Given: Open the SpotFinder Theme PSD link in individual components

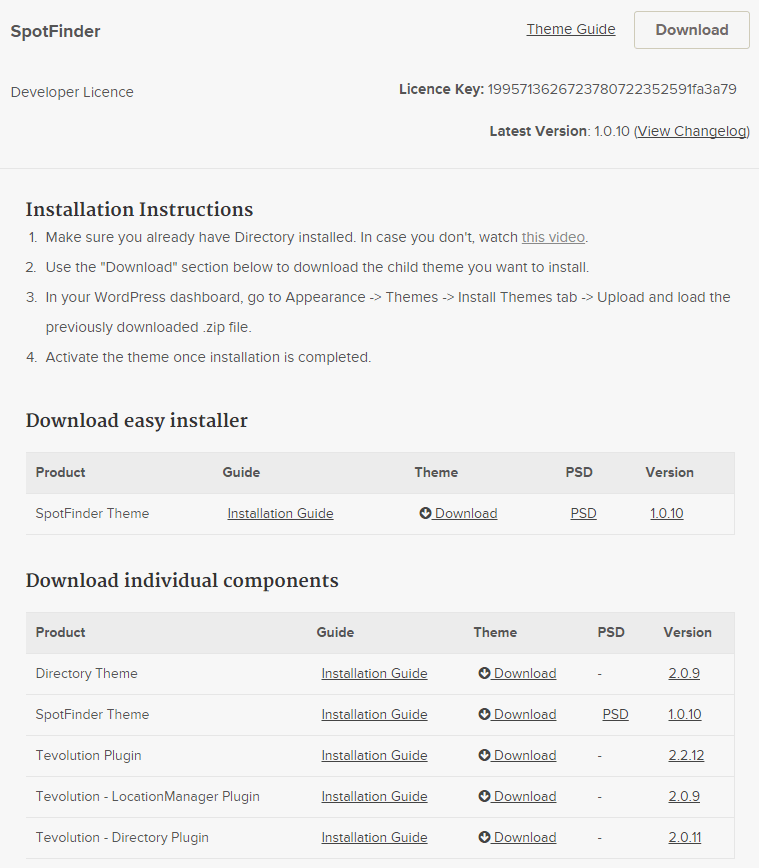Looking at the screenshot, I should click(x=616, y=714).
